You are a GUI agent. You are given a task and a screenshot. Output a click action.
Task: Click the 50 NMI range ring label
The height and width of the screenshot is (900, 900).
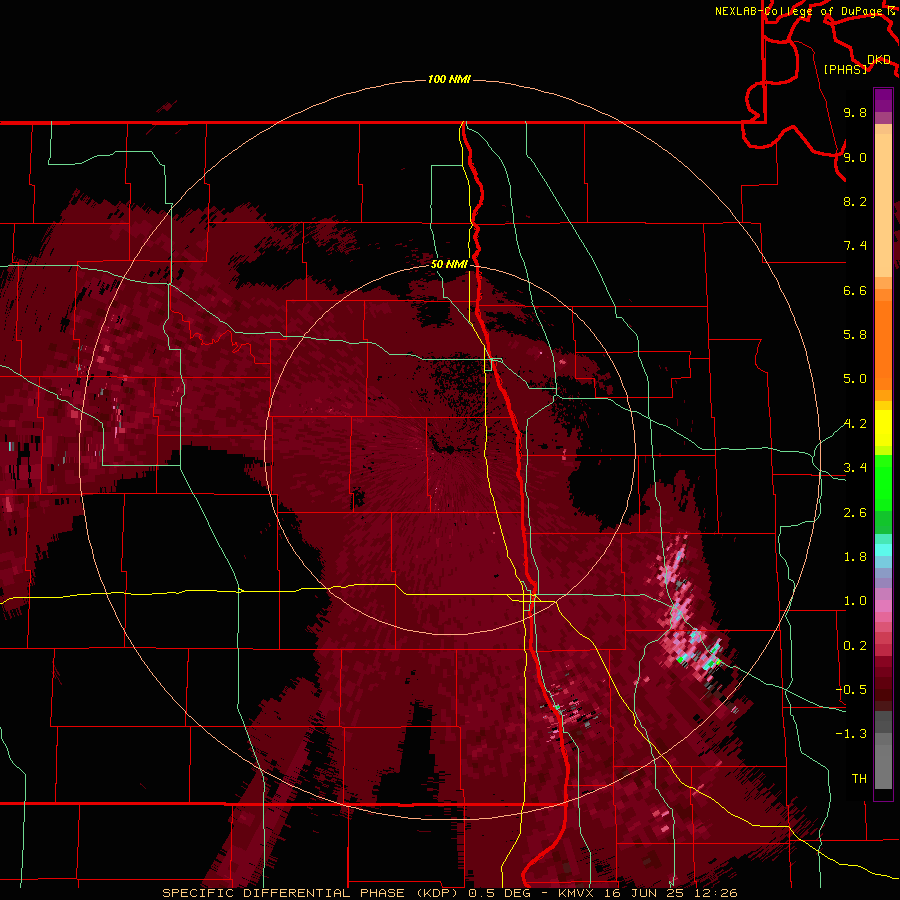pos(449,264)
